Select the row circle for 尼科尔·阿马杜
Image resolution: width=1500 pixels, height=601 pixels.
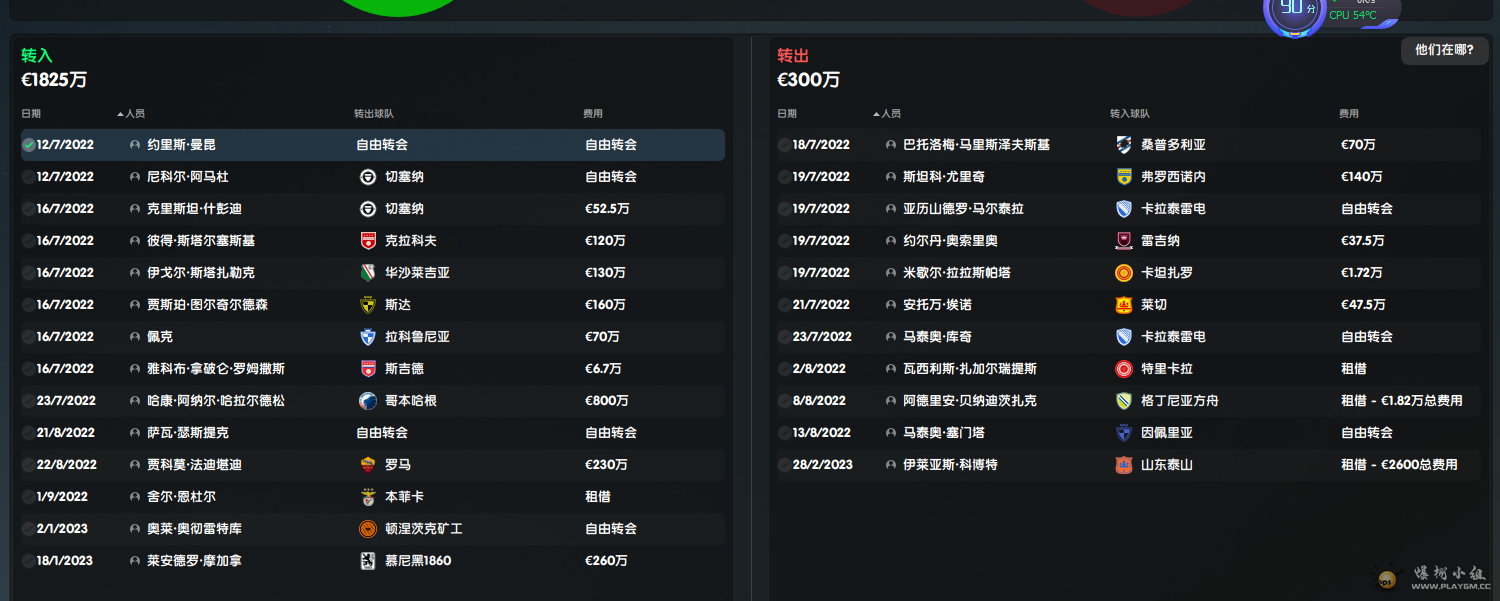coord(29,177)
